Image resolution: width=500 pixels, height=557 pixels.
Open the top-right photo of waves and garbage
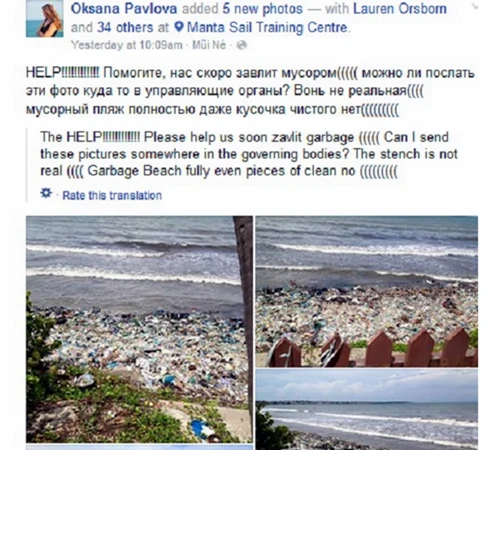(366, 291)
